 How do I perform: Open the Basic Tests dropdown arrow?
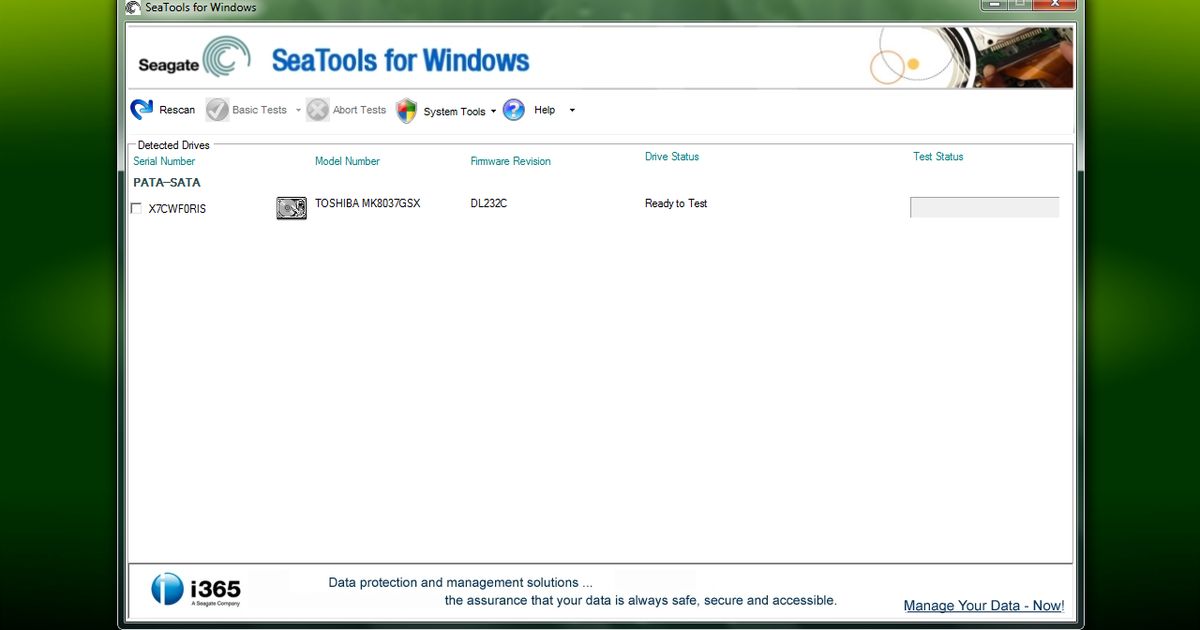[x=297, y=110]
